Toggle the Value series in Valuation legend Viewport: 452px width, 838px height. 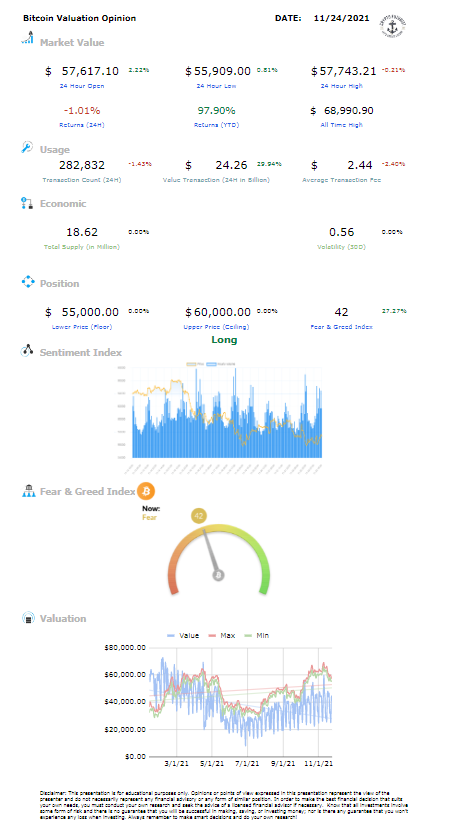point(183,635)
